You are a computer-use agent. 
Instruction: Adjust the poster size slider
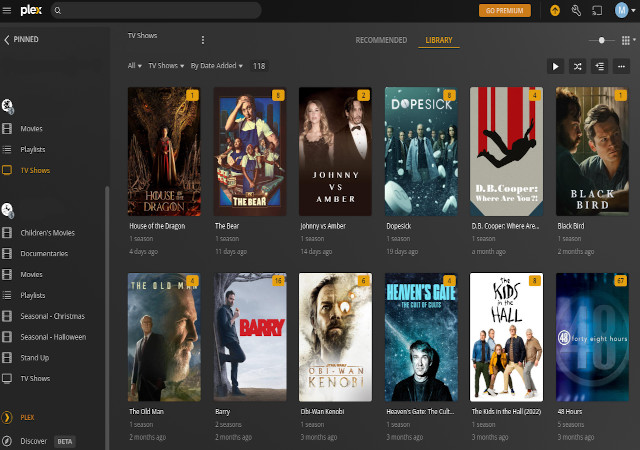[x=601, y=40]
